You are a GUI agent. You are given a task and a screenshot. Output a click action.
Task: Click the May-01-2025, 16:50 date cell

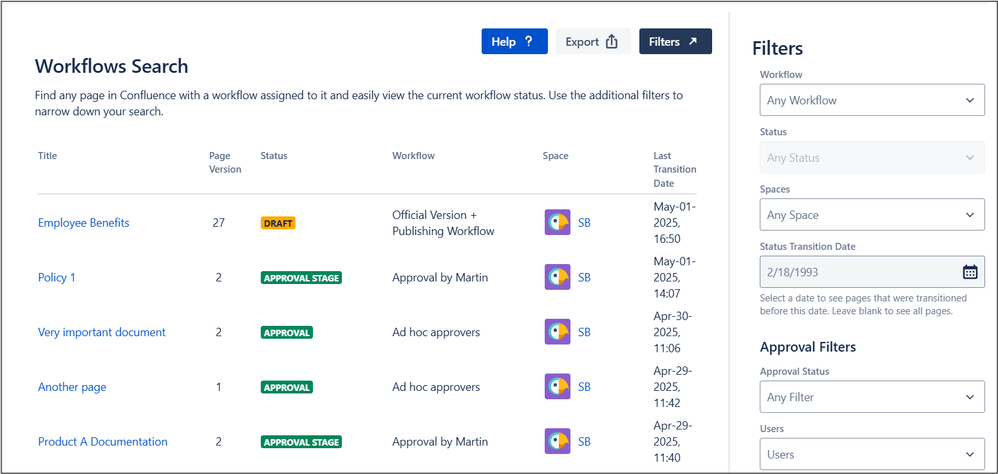tap(675, 223)
